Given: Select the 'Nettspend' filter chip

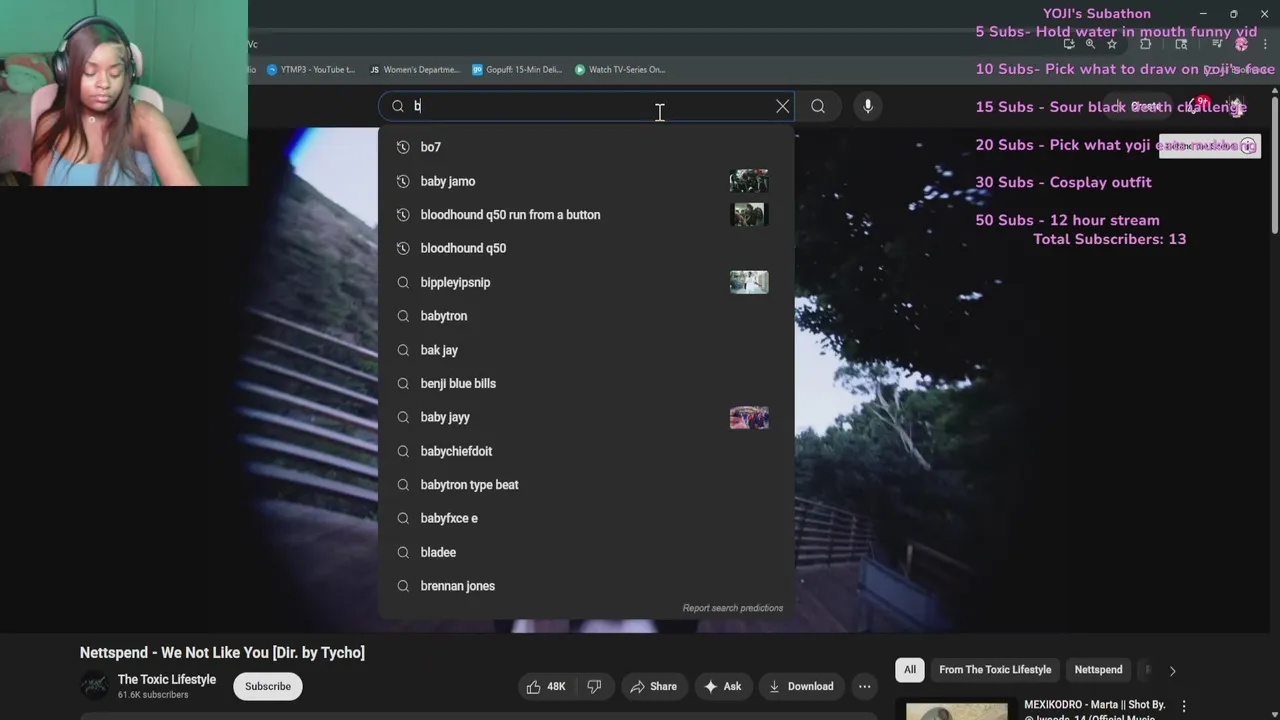Looking at the screenshot, I should (x=1098, y=670).
